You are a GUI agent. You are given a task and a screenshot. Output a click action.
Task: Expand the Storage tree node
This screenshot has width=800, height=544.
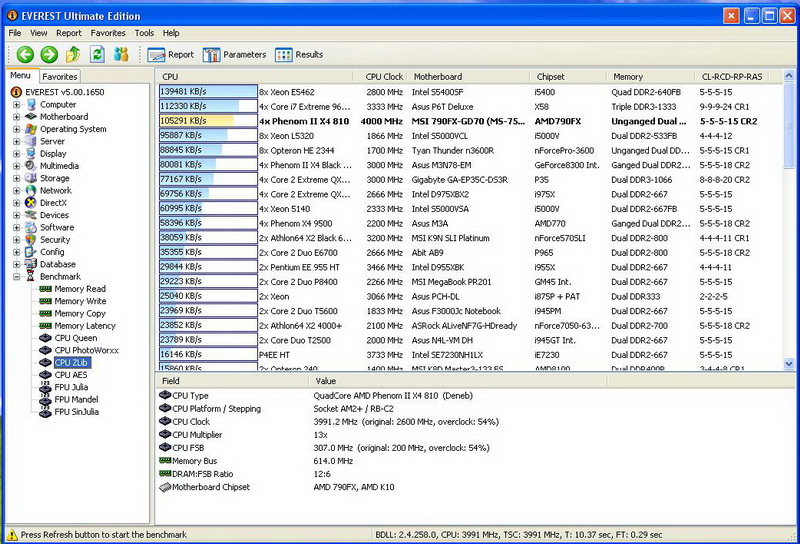pyautogui.click(x=16, y=178)
